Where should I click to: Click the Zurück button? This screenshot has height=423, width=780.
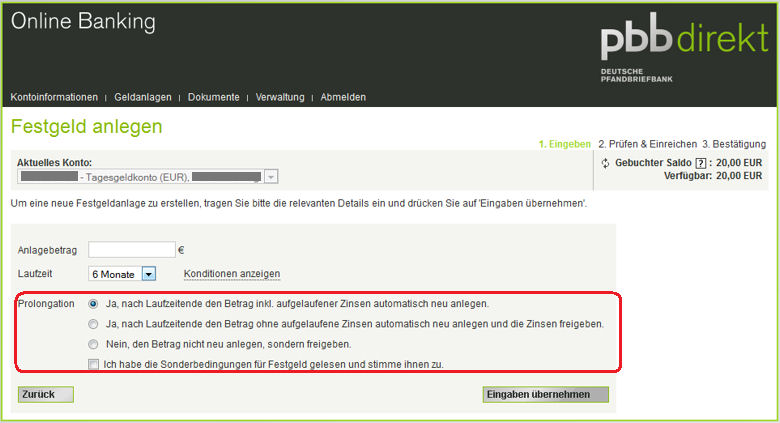[46, 394]
